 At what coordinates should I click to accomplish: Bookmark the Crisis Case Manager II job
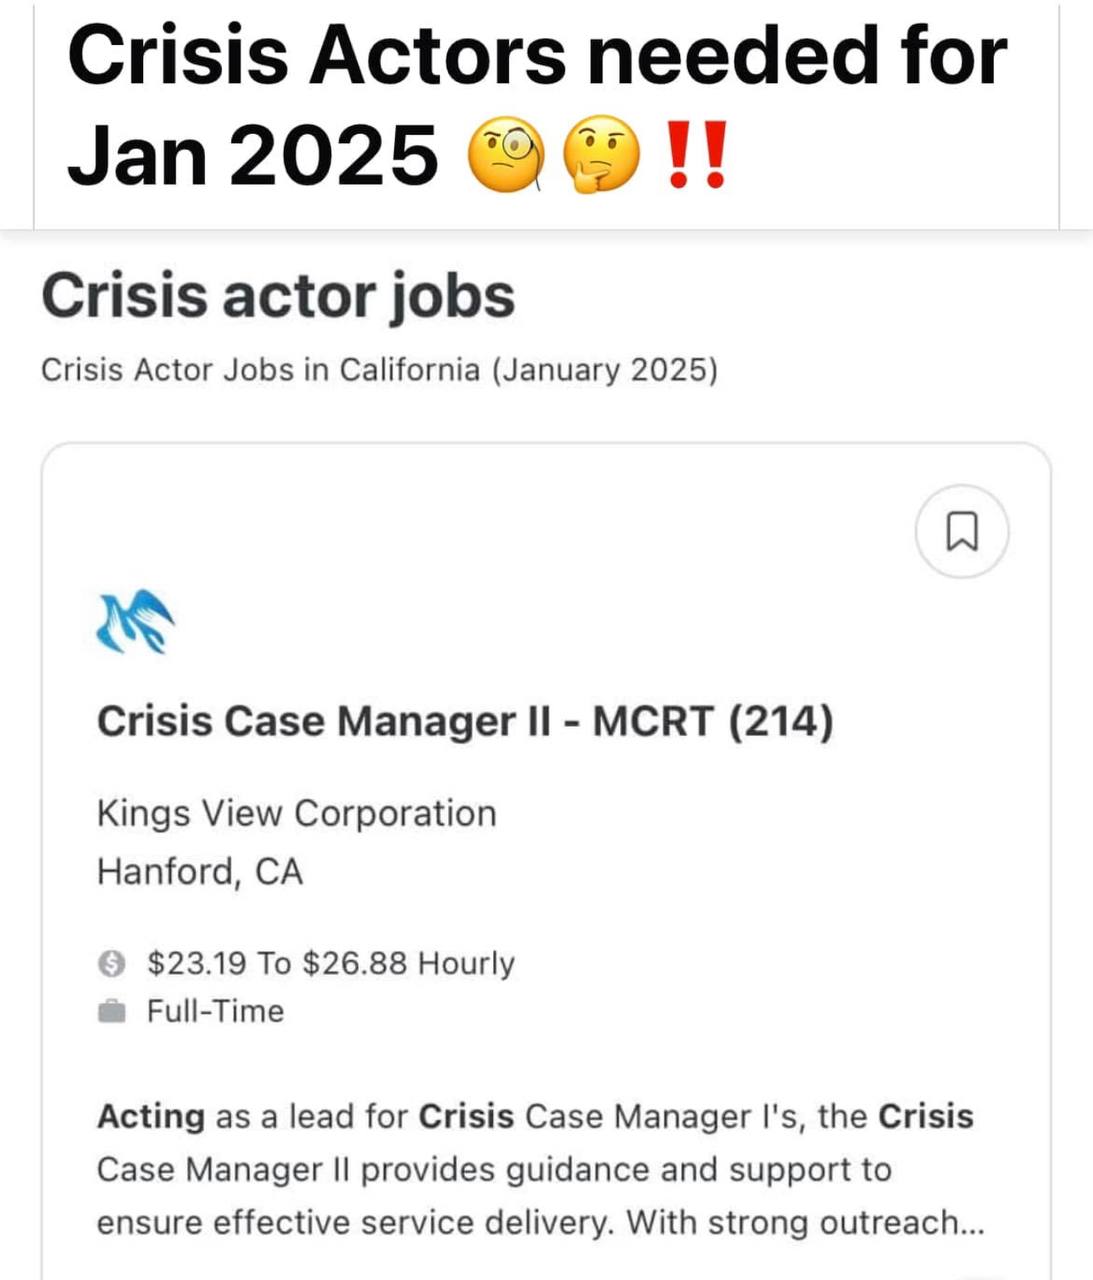961,531
